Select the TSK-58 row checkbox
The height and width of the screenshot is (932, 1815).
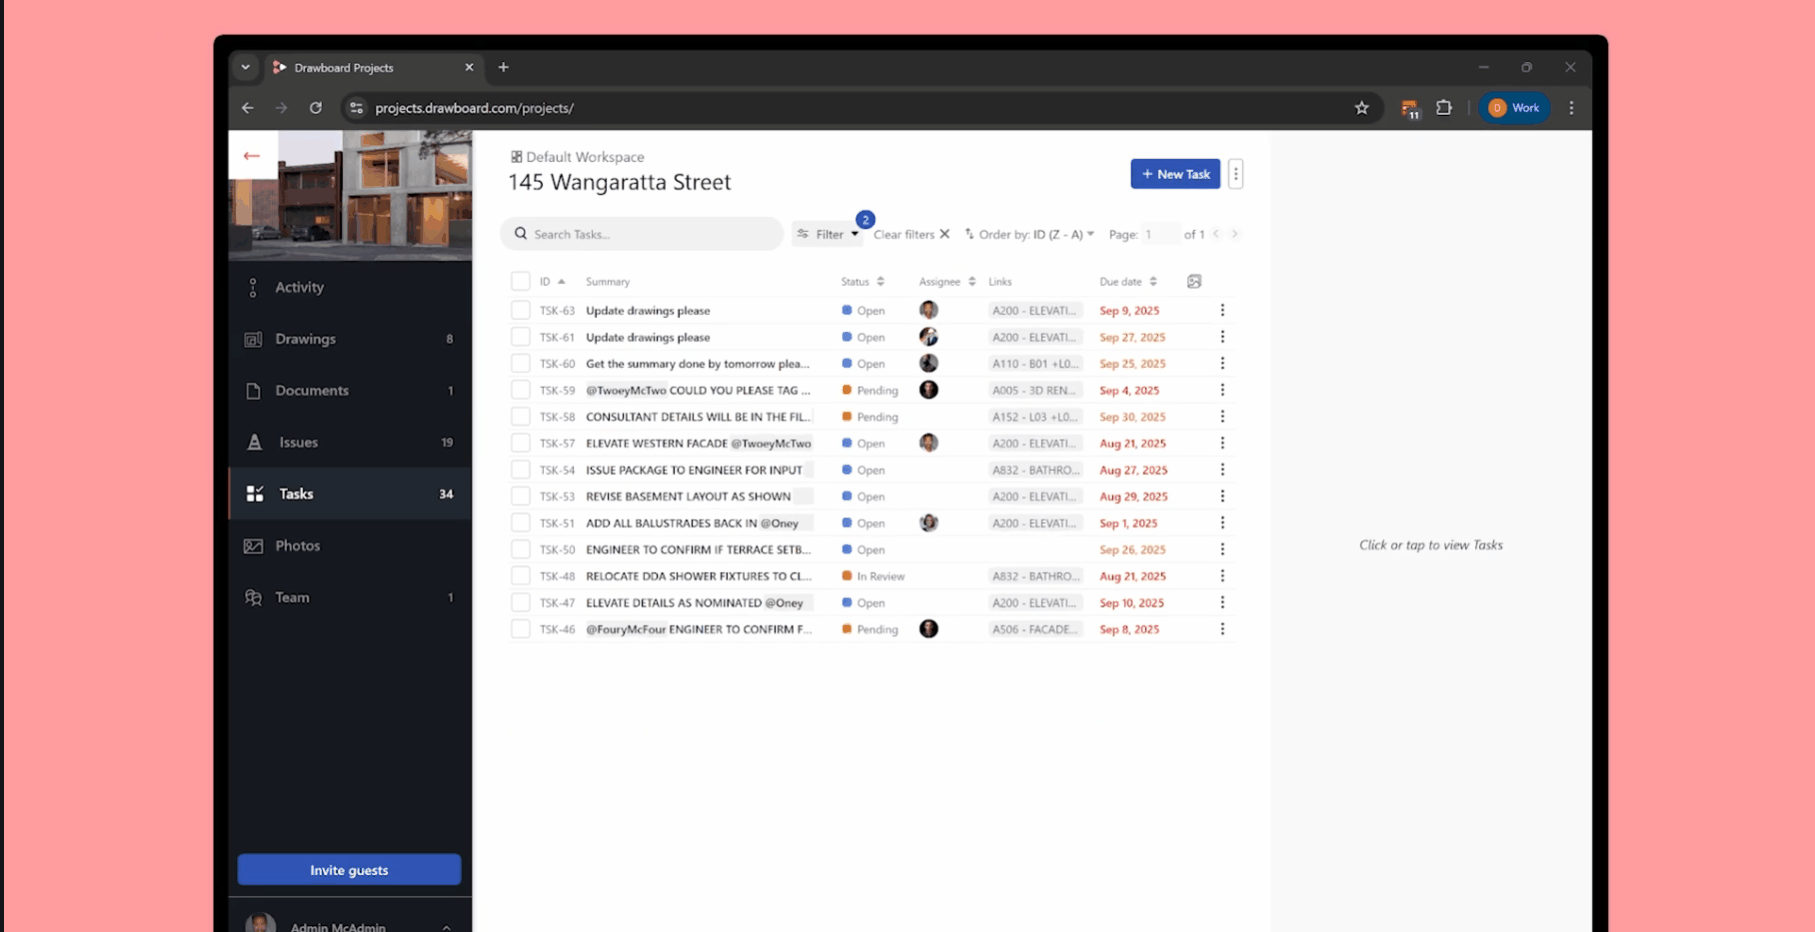pyautogui.click(x=520, y=417)
